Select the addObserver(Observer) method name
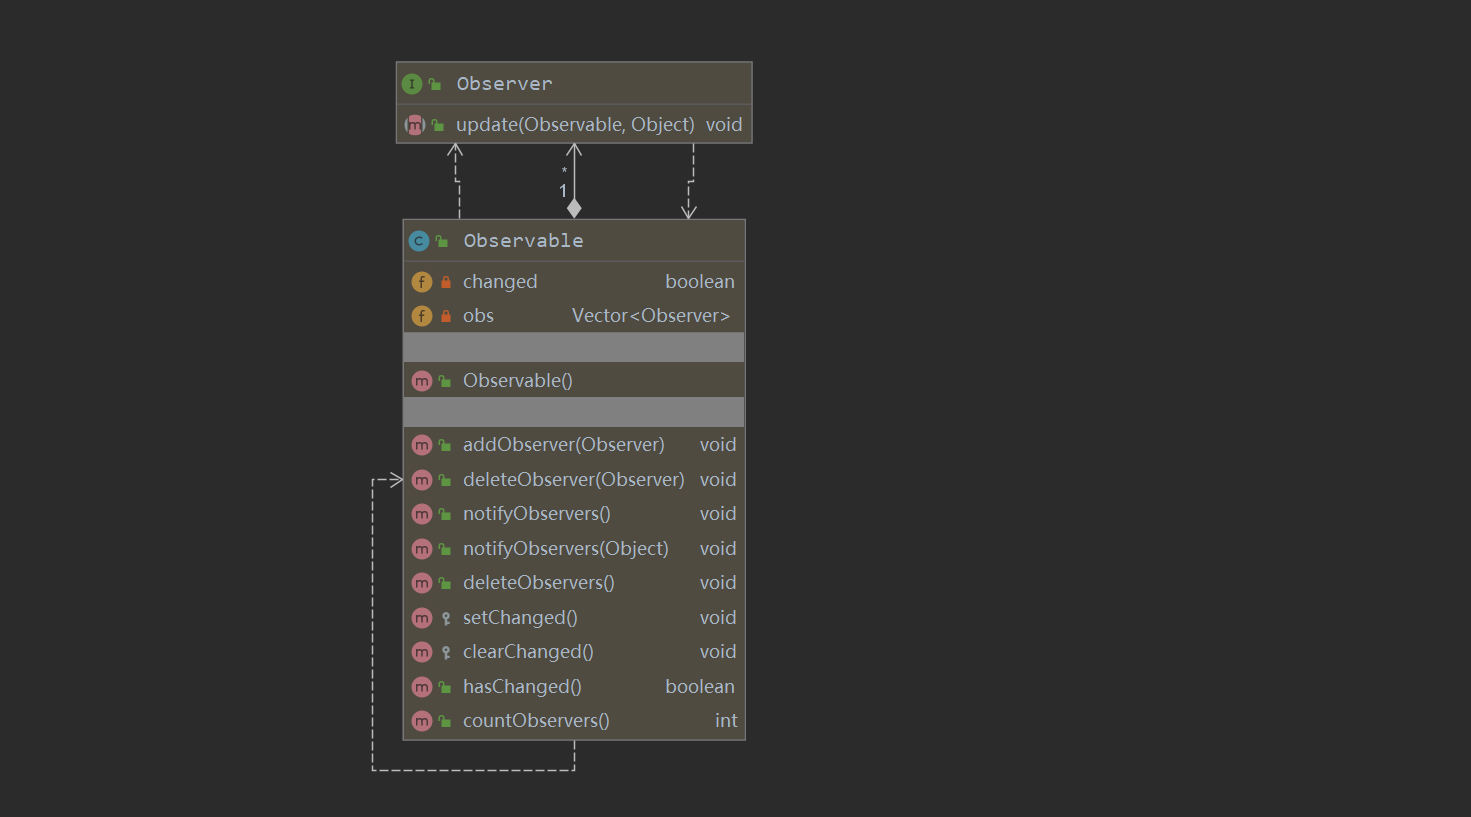This screenshot has height=817, width=1471. click(564, 445)
